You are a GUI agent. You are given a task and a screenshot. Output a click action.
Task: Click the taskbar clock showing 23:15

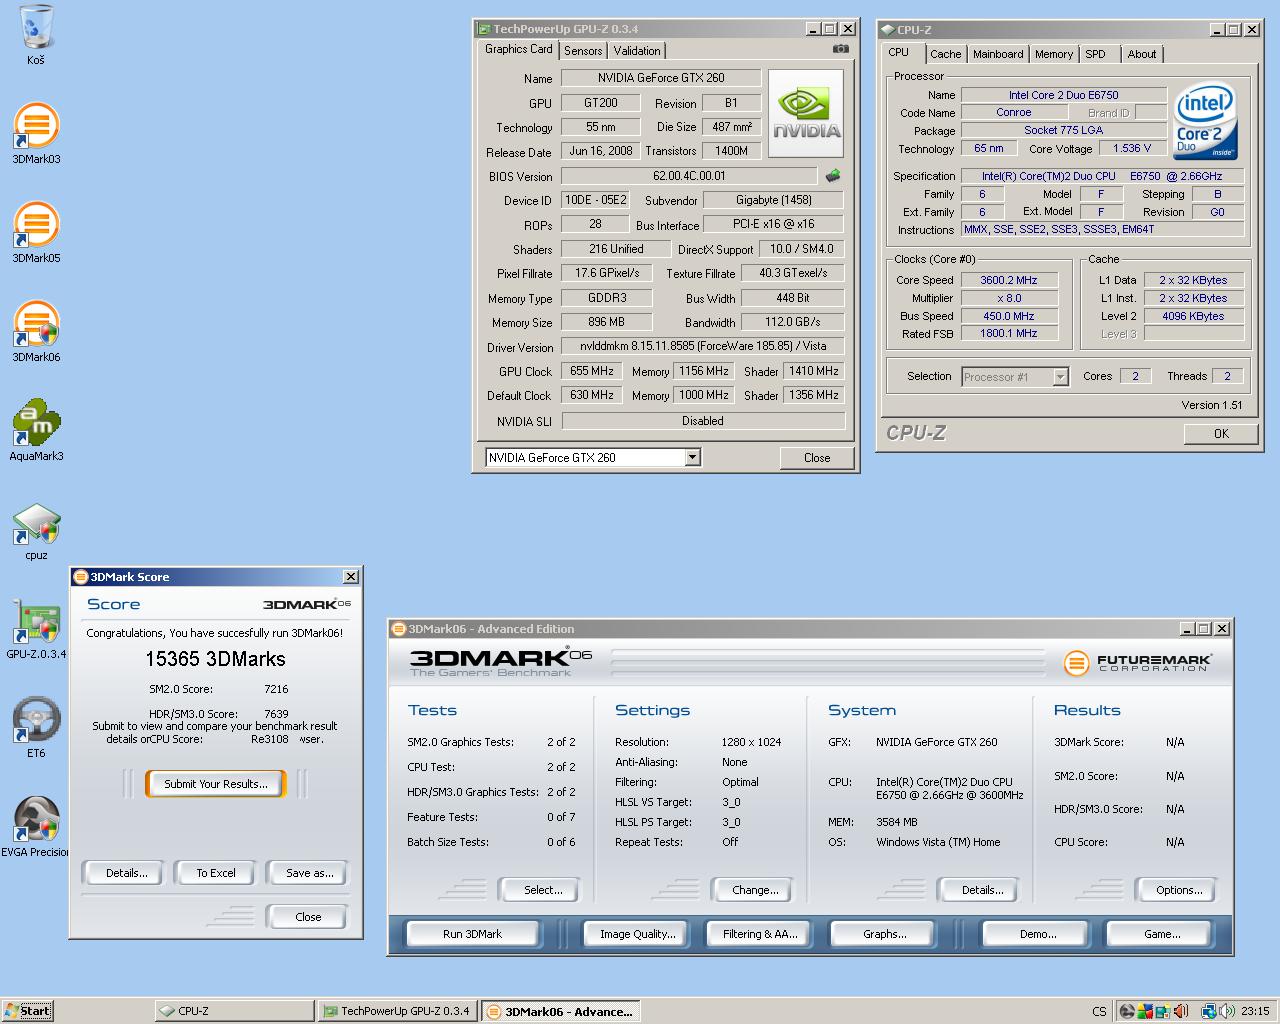[1255, 1011]
